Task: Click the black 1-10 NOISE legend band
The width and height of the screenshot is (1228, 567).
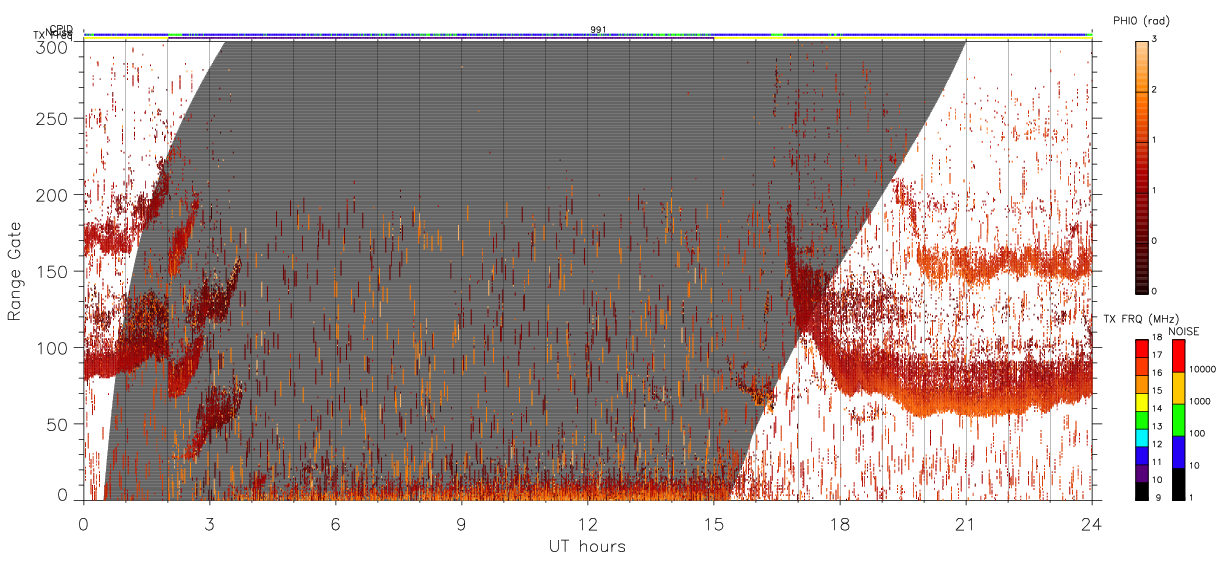Action: click(1179, 483)
